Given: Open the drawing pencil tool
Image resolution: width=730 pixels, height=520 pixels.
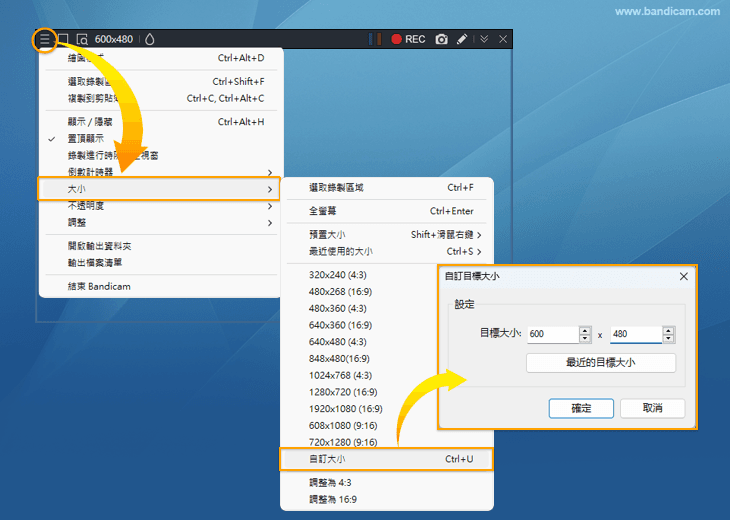Looking at the screenshot, I should coord(462,39).
